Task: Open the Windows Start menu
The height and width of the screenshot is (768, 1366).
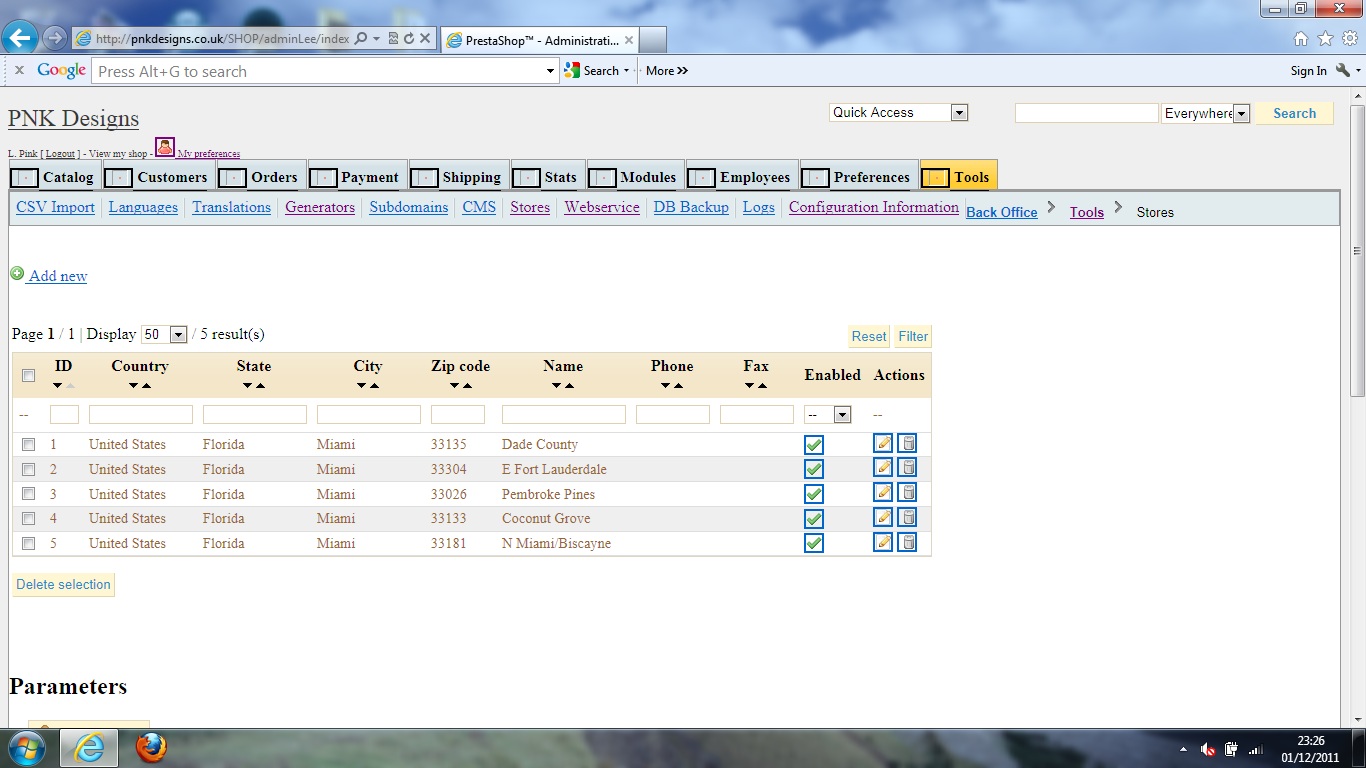Action: [x=26, y=748]
